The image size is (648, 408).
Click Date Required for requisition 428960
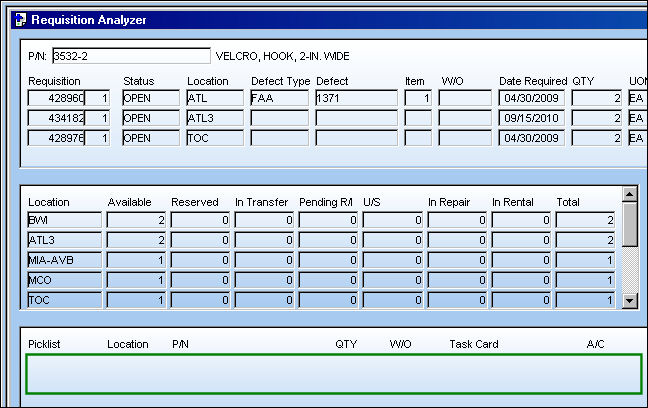[531, 98]
